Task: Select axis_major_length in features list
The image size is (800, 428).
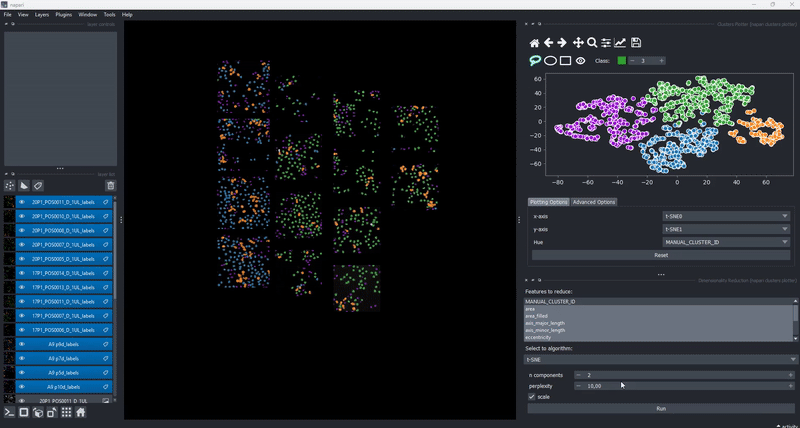Action: pyautogui.click(x=659, y=323)
